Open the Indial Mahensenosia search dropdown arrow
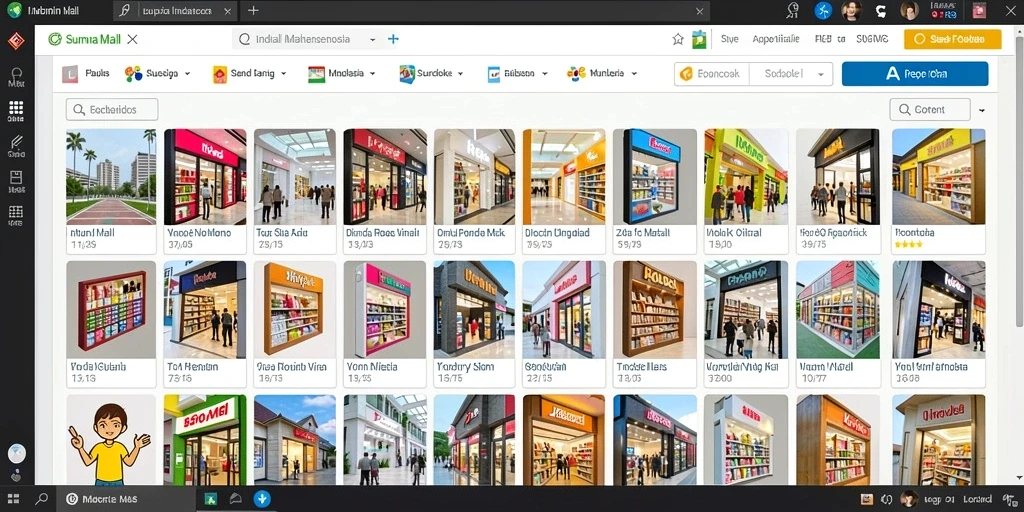 click(x=372, y=39)
